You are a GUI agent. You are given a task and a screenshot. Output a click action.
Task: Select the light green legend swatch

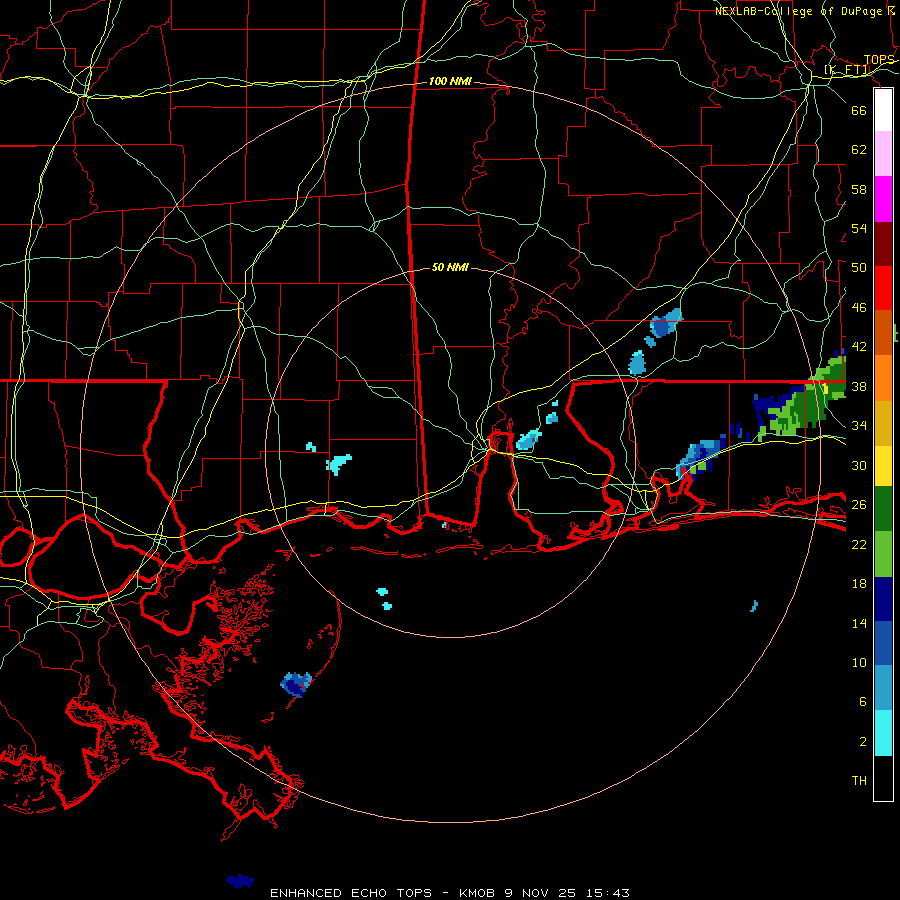(x=883, y=553)
